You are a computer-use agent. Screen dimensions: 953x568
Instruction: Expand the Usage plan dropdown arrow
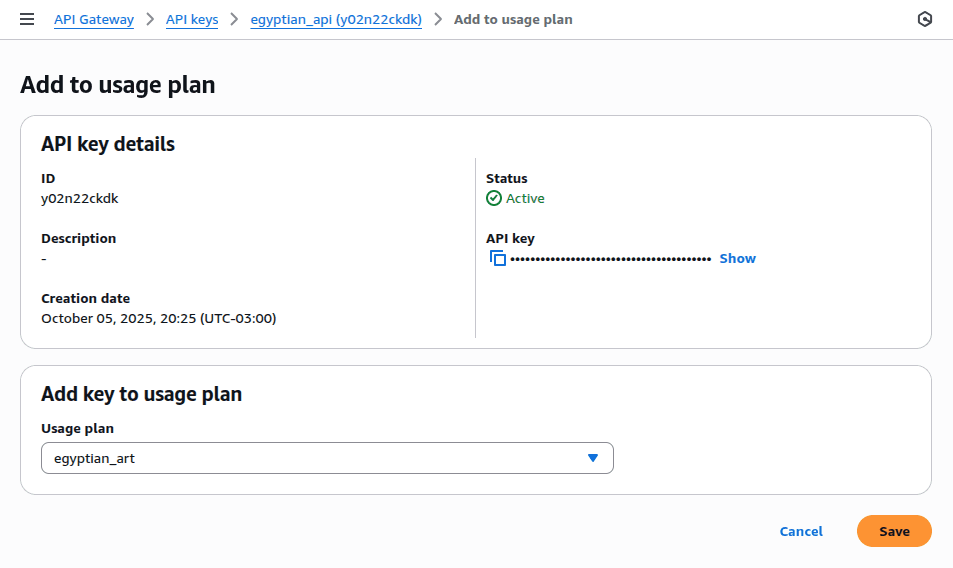(x=593, y=458)
